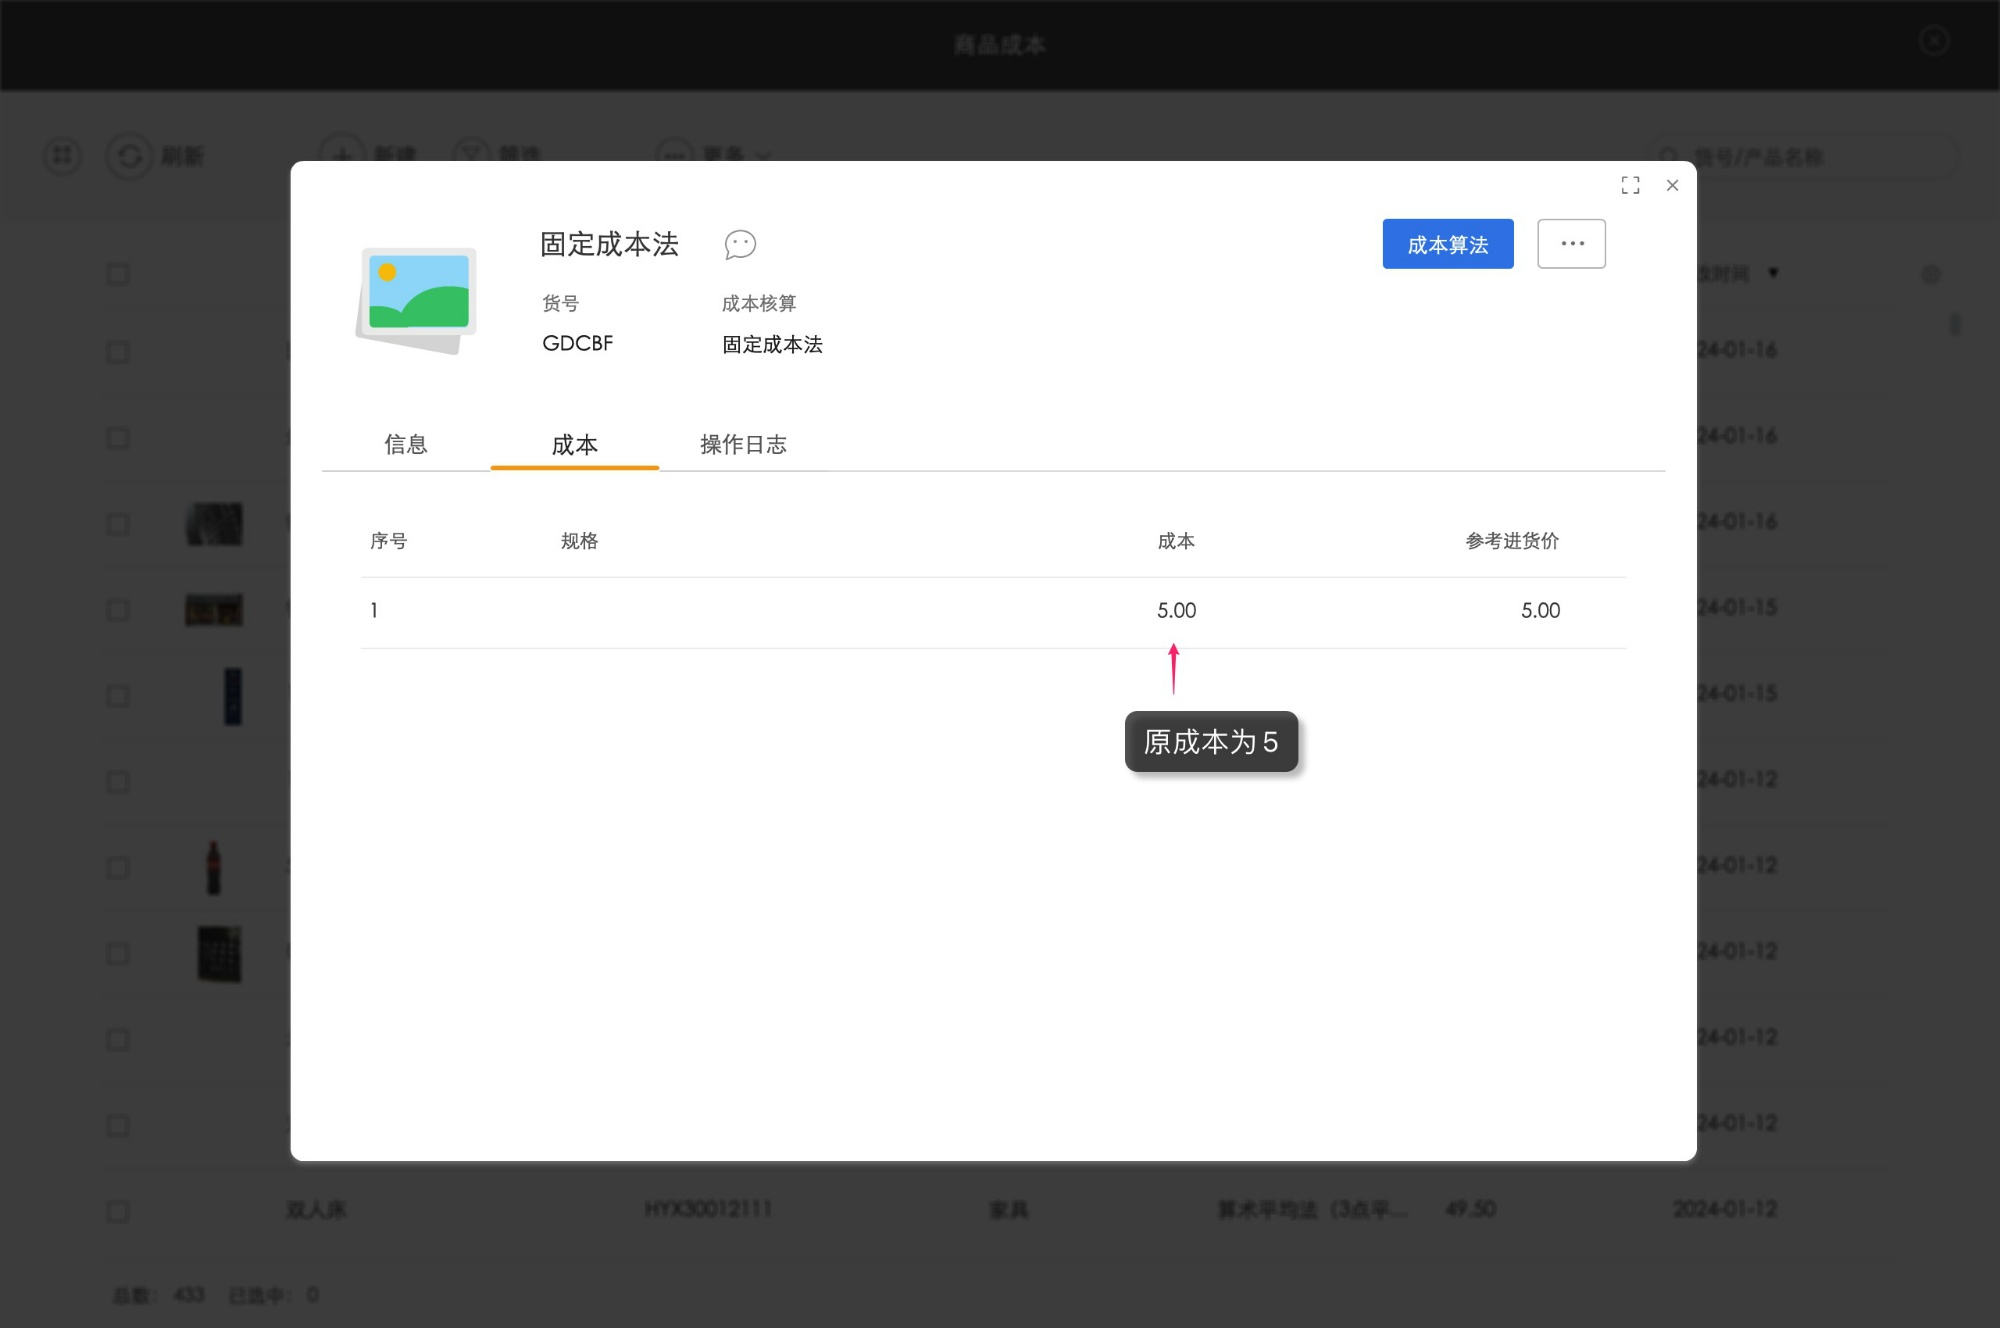Close the background 商品成本 window
Image resolution: width=2000 pixels, height=1328 pixels.
(x=1934, y=41)
